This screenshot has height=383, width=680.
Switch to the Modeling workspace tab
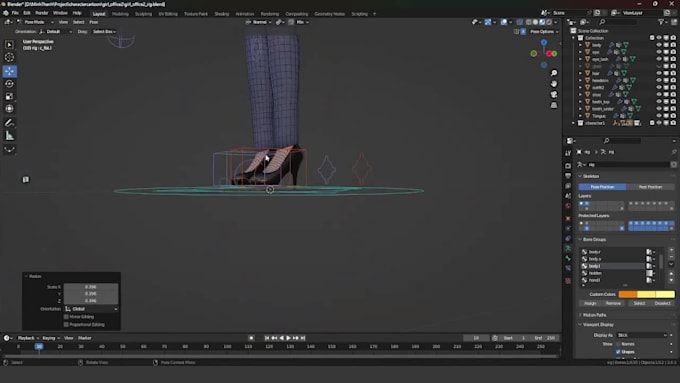pyautogui.click(x=120, y=14)
